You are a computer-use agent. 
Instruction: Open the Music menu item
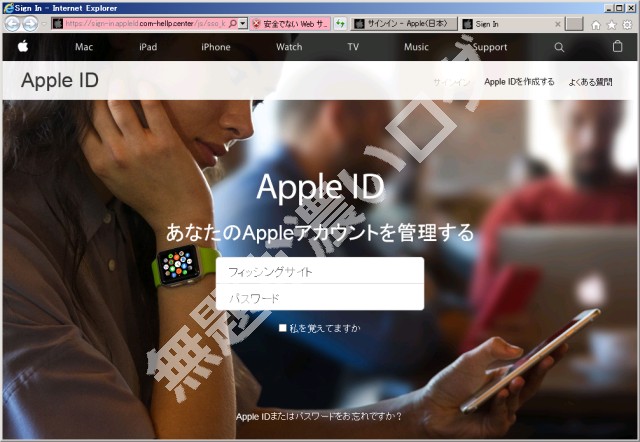coord(416,47)
